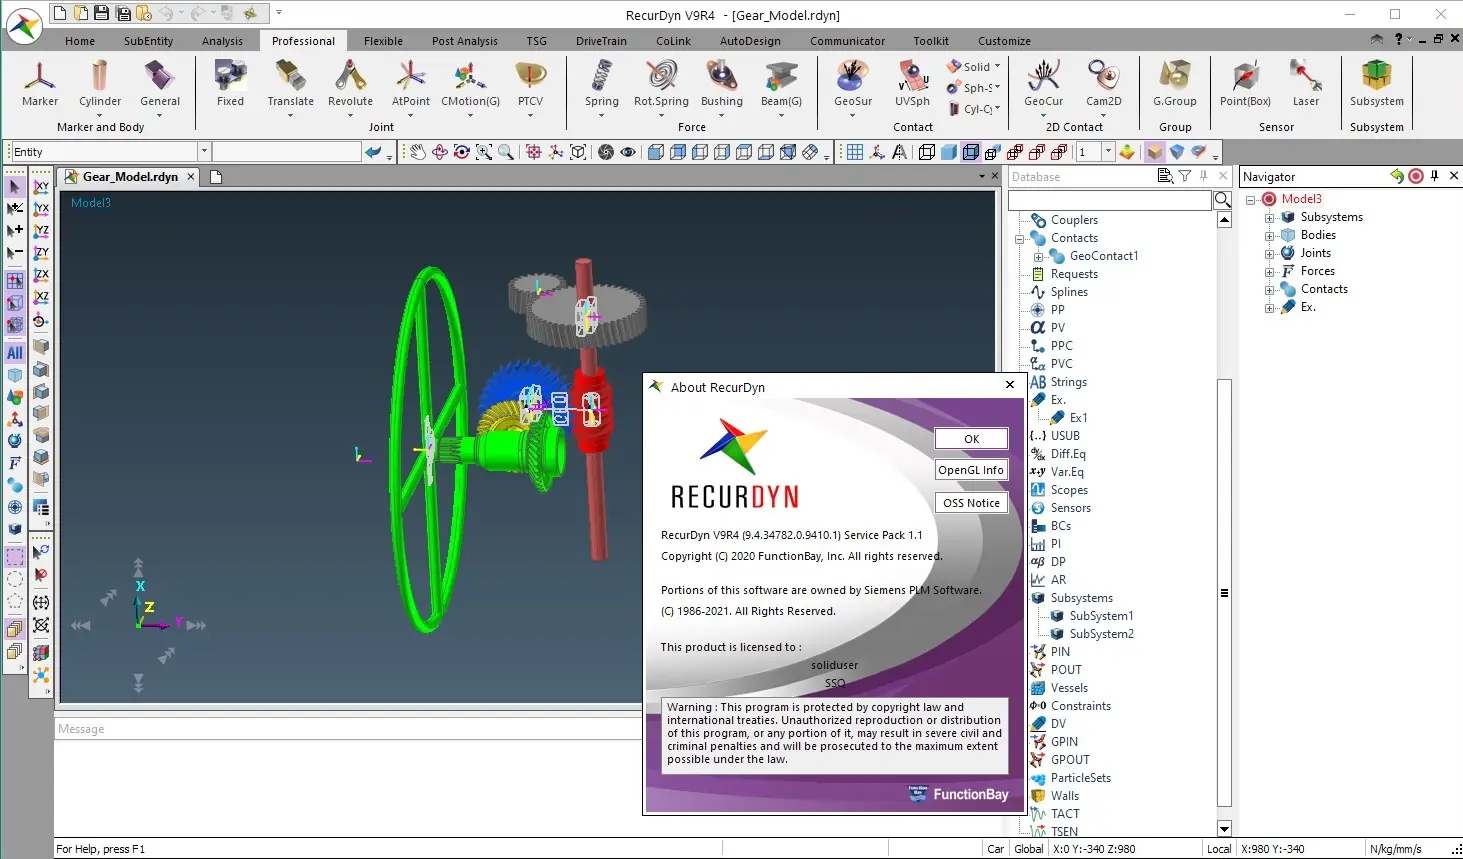Select the Beam(G) force tool
The image size is (1463, 859).
click(x=781, y=83)
